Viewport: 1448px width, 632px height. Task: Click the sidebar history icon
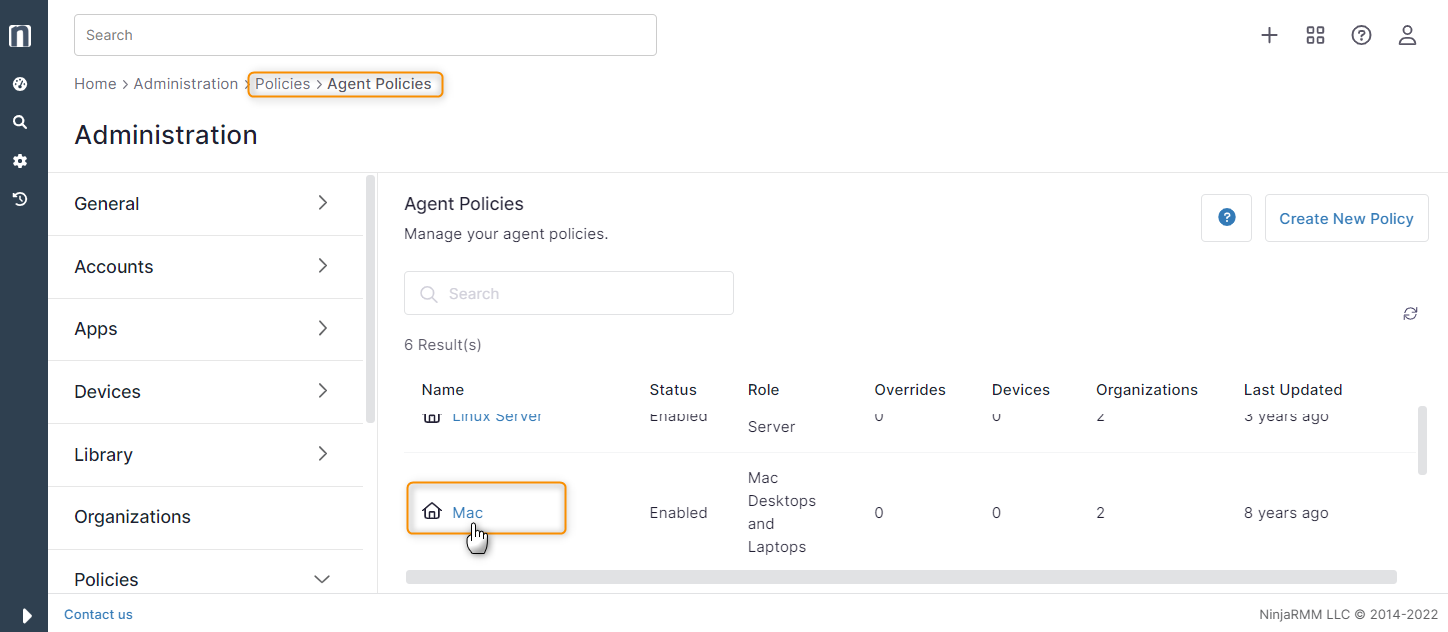[x=20, y=199]
